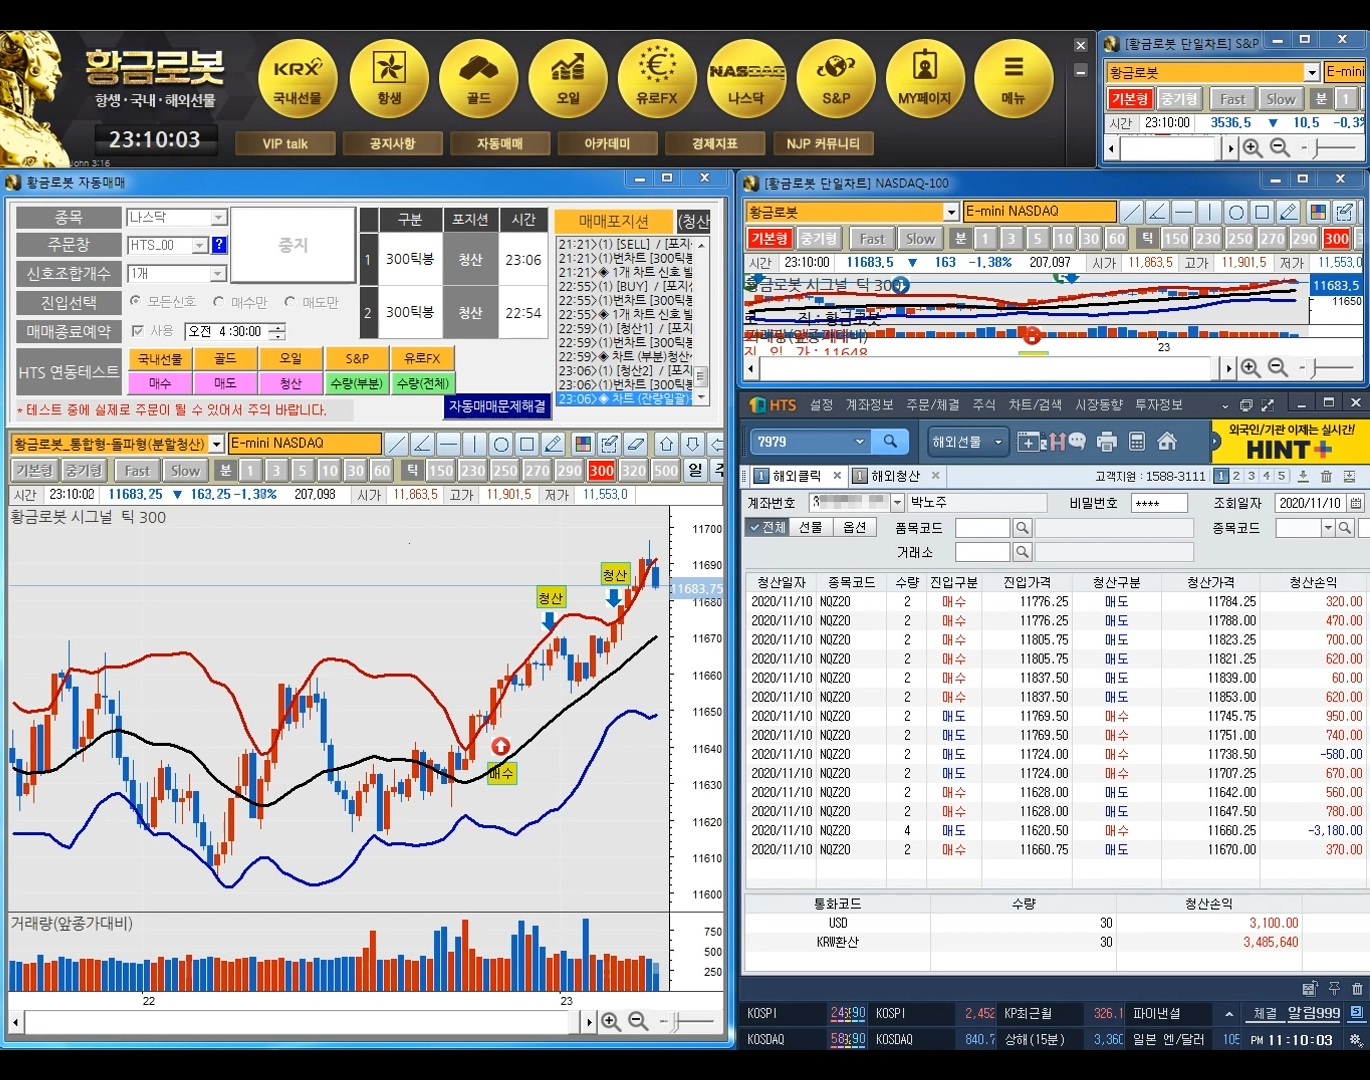Click the 자동매매문제해결 button
Viewport: 1370px width, 1080px height.
pyautogui.click(x=497, y=406)
